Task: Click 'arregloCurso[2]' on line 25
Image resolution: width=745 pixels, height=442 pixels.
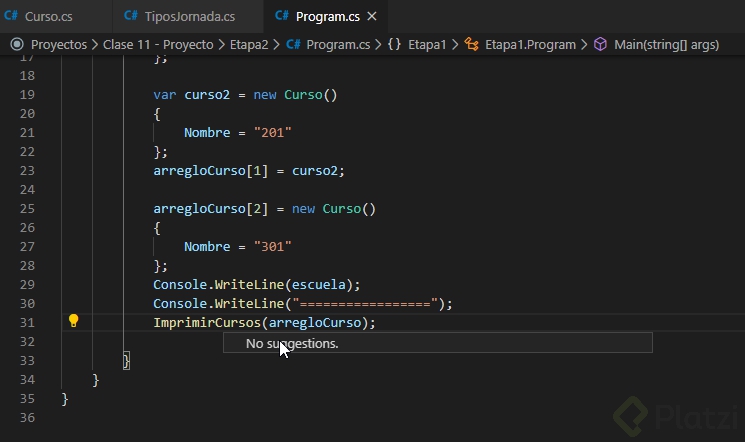Action: pos(210,209)
